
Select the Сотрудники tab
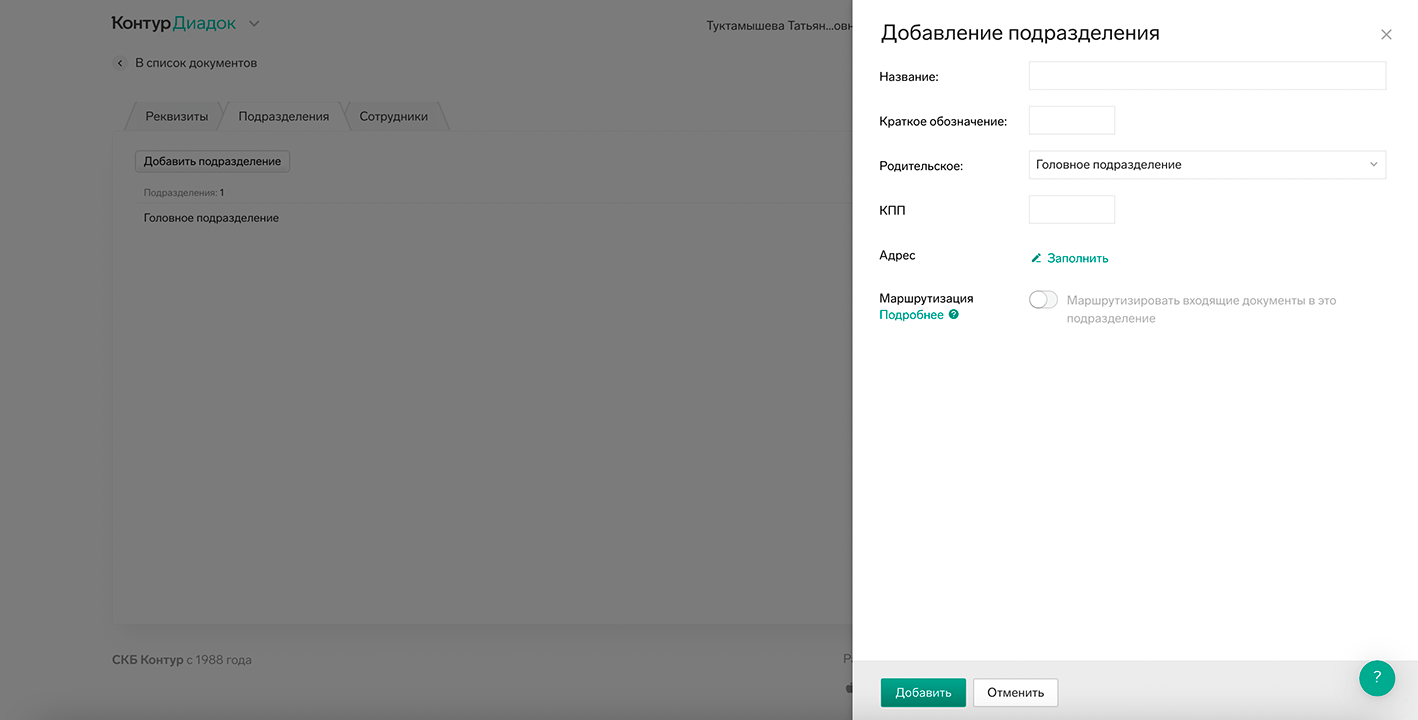[x=393, y=116]
